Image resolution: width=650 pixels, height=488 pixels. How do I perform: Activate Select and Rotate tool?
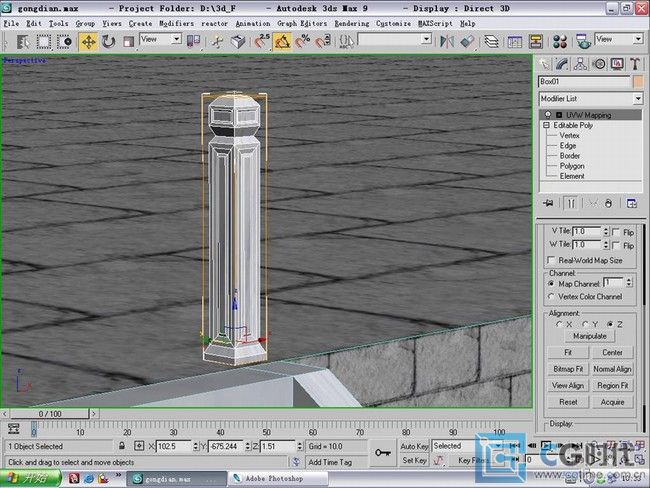click(x=109, y=41)
